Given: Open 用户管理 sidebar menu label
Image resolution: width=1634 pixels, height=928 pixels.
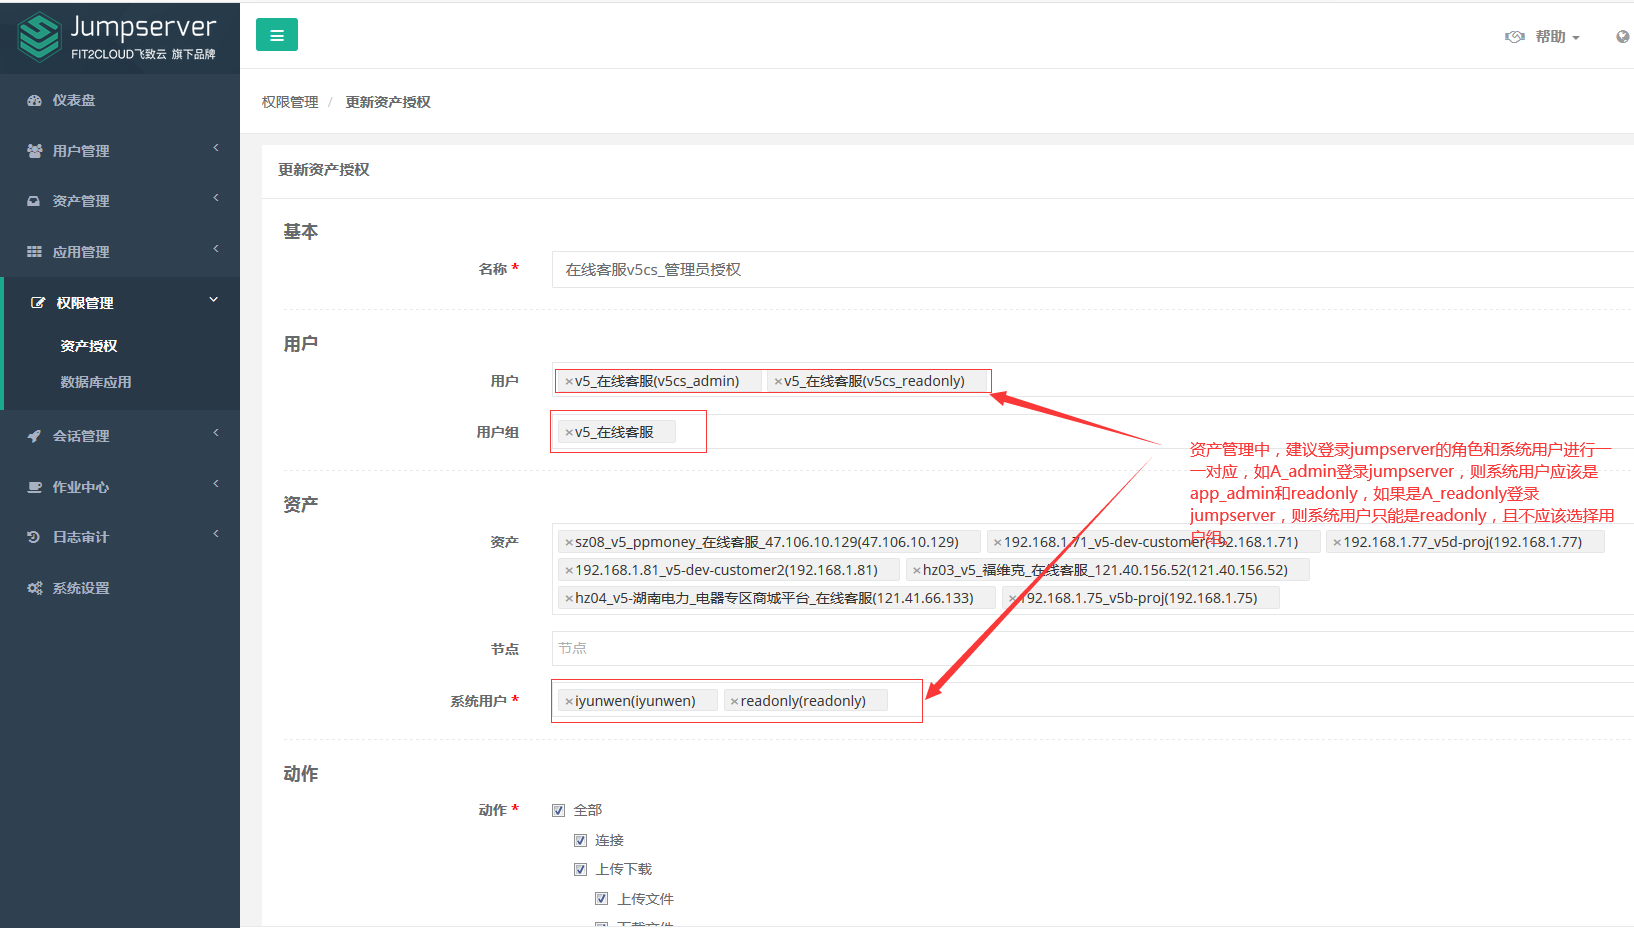Looking at the screenshot, I should (81, 151).
